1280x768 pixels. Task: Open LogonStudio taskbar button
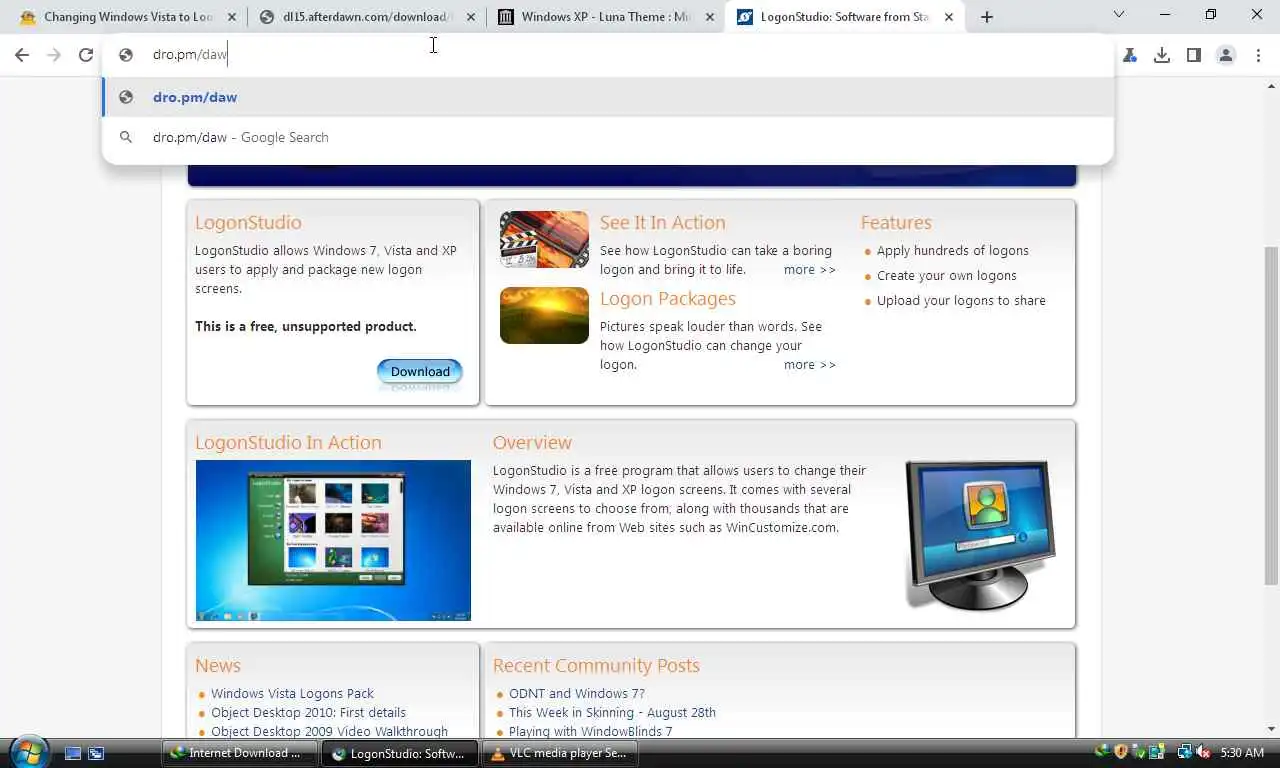402,753
